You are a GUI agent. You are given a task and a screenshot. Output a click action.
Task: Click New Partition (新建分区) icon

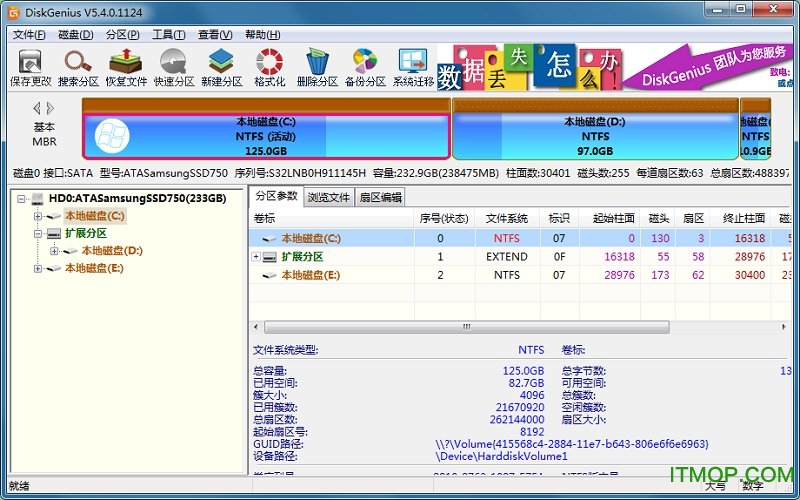pyautogui.click(x=221, y=67)
